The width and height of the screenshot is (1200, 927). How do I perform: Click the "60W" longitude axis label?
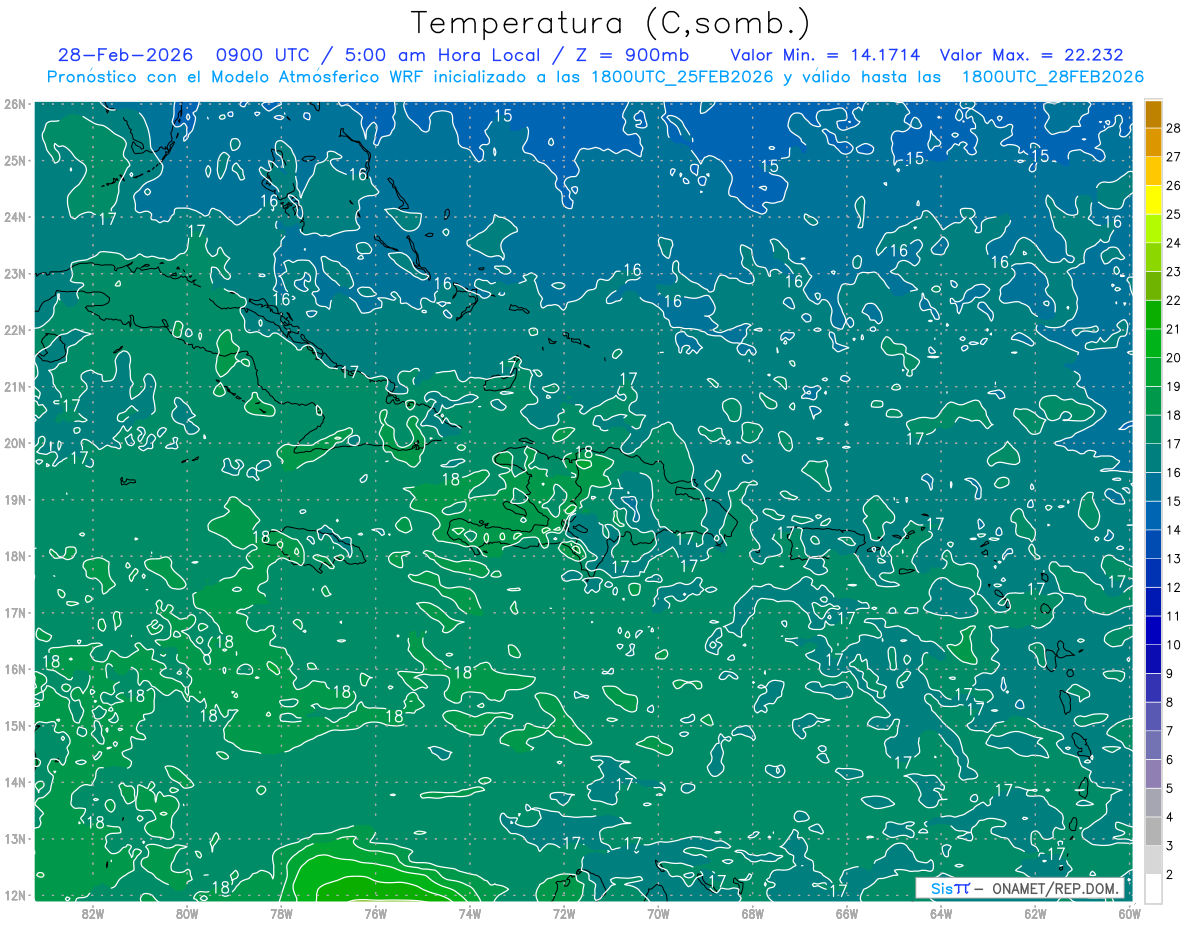(x=1129, y=913)
